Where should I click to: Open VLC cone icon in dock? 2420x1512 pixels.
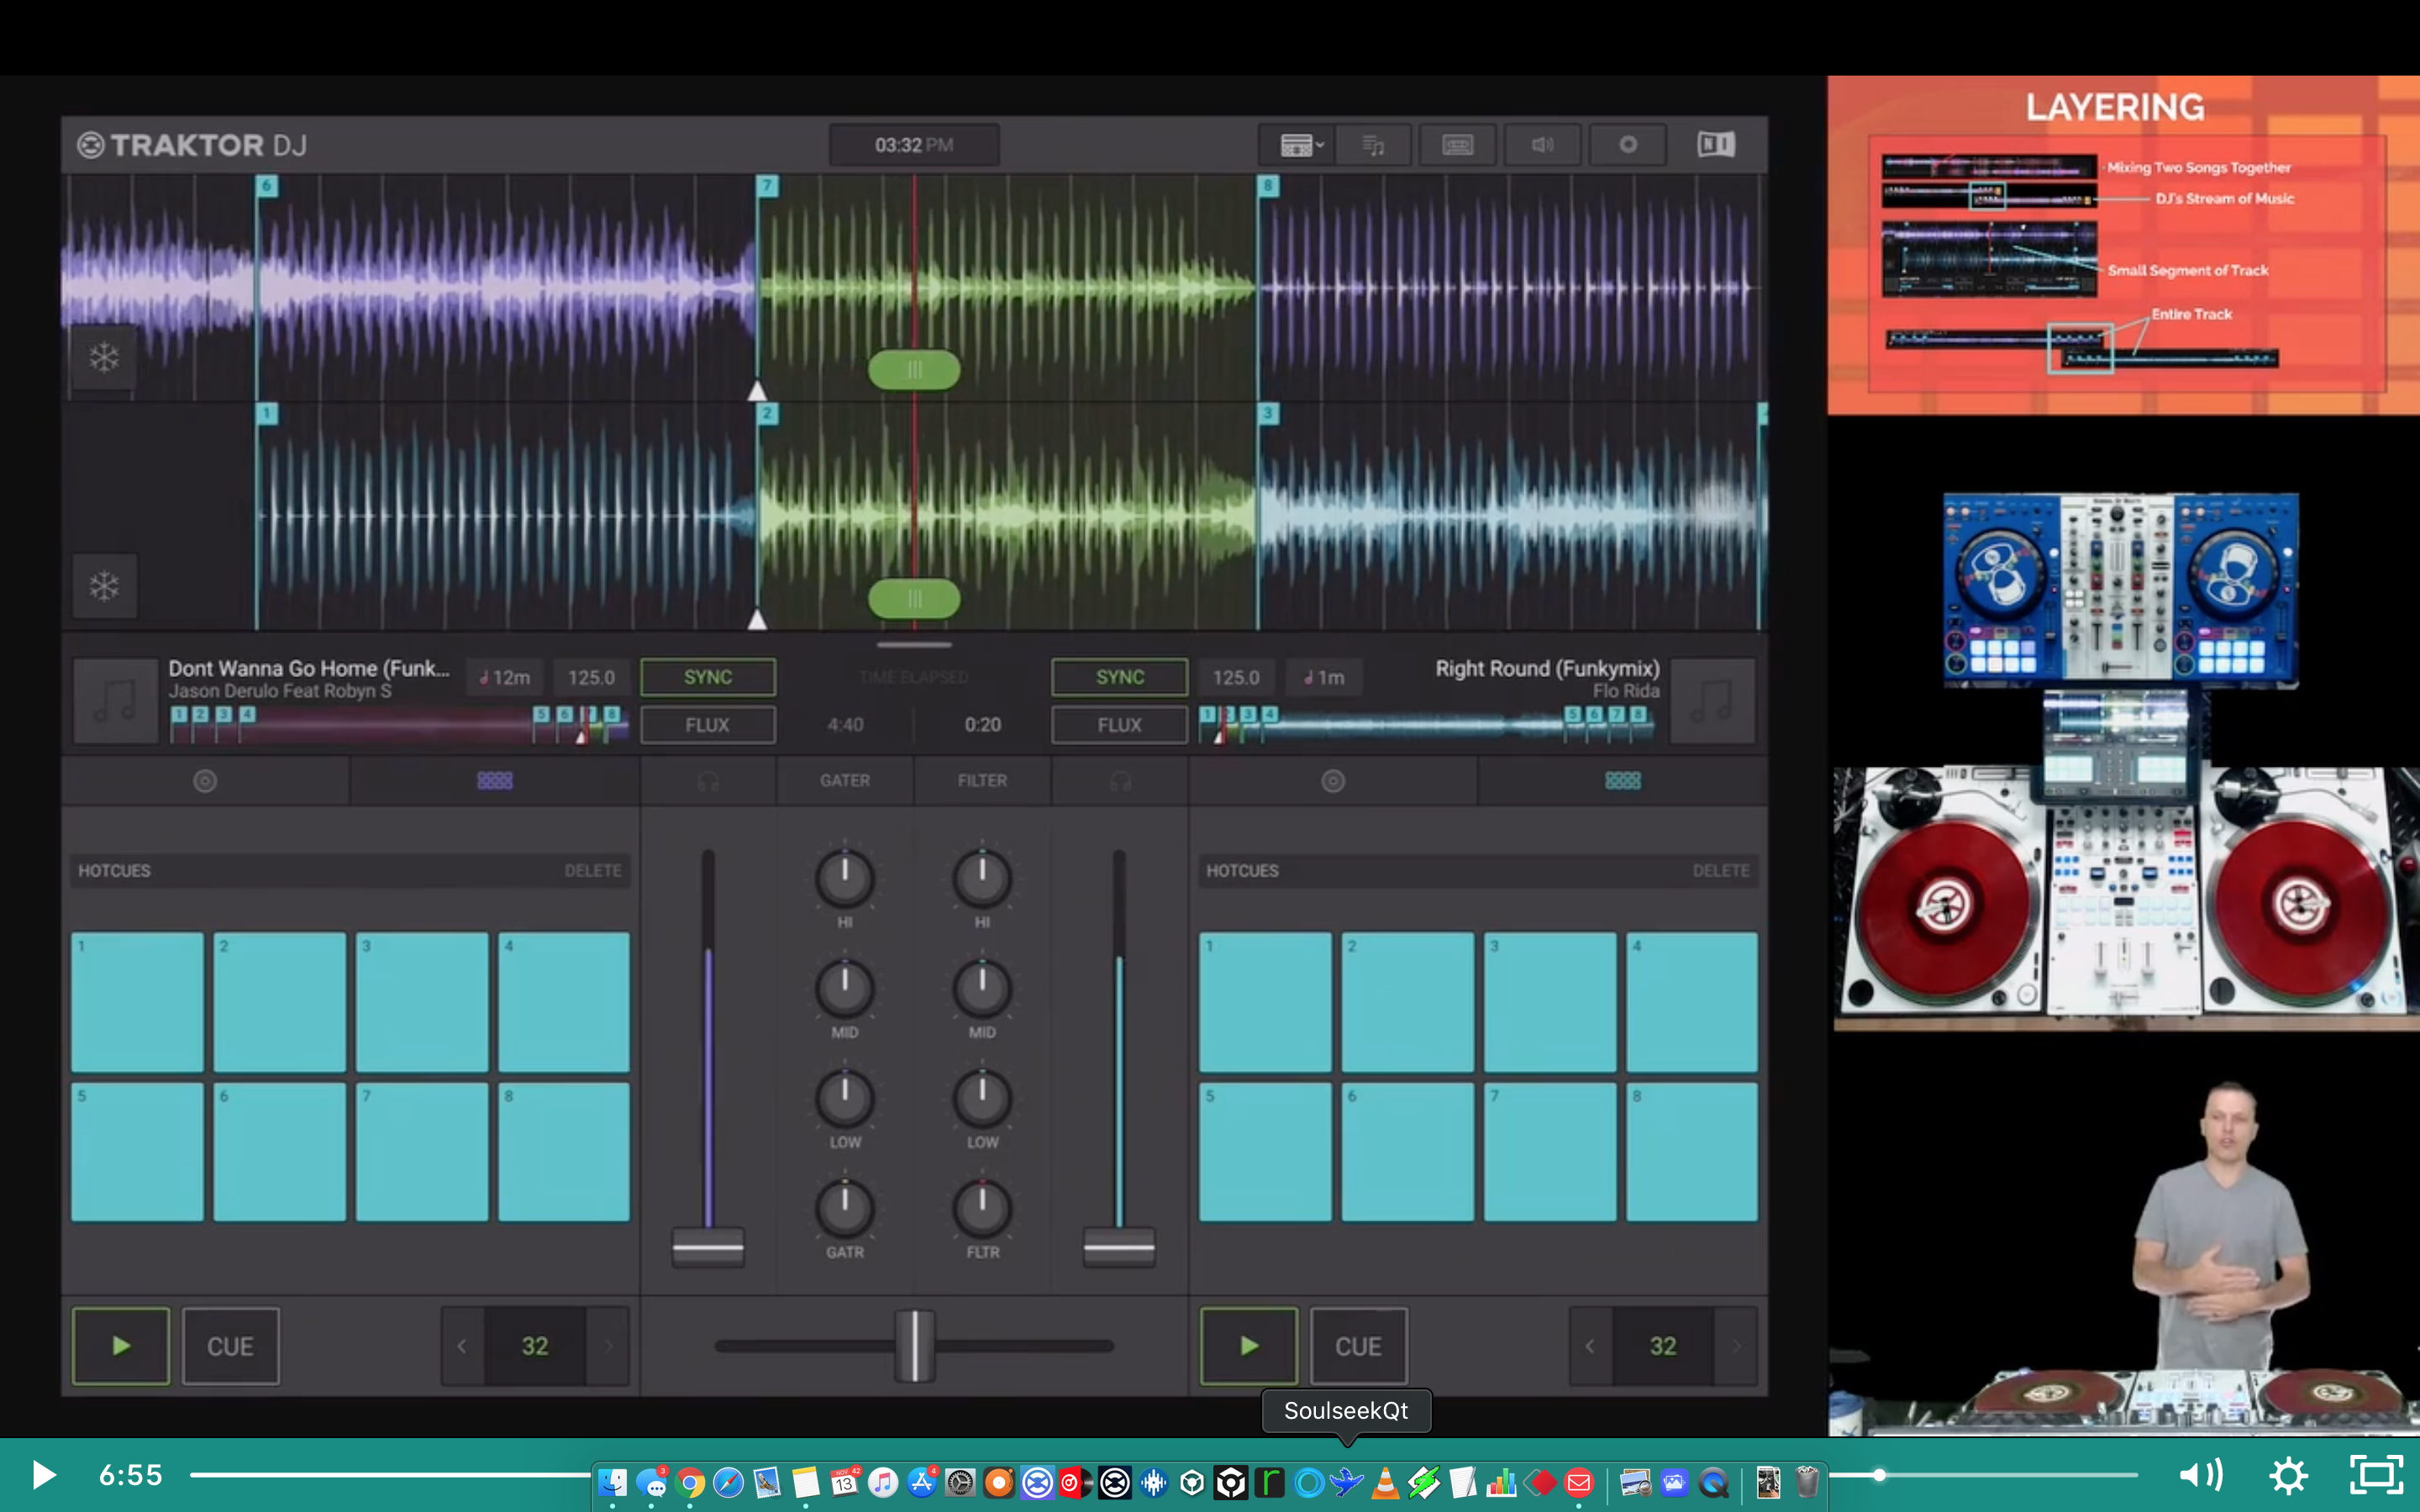click(1385, 1482)
